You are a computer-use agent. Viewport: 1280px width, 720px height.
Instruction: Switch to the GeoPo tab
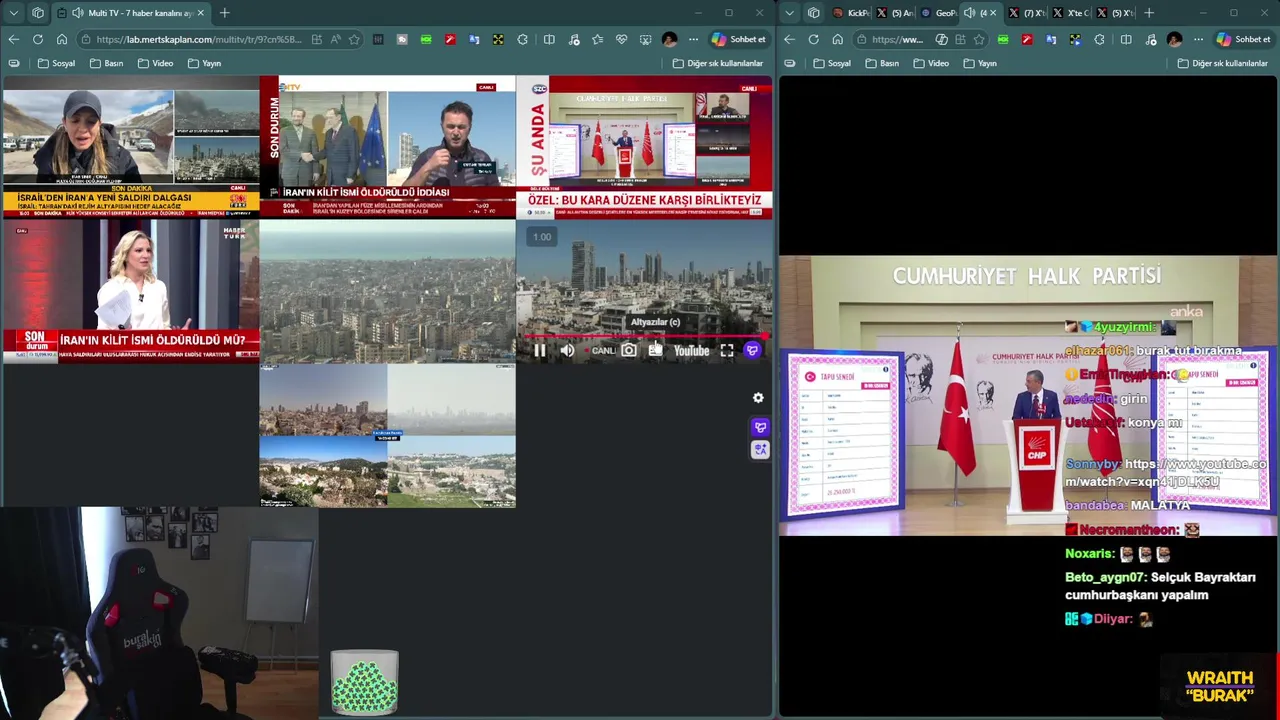(938, 13)
